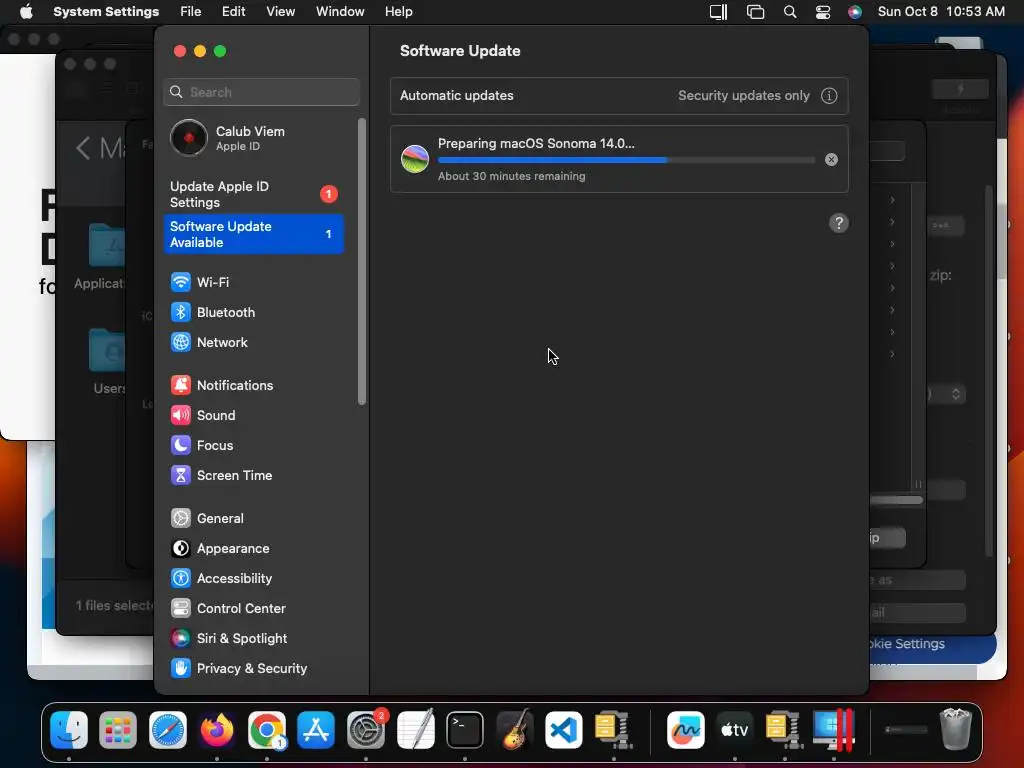Open Freeform from the Dock
The image size is (1024, 768).
[x=686, y=729]
